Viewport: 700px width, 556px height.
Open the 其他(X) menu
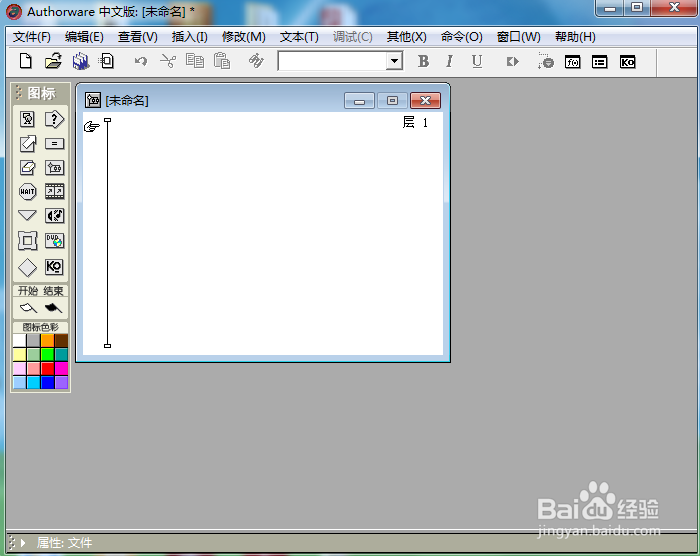407,37
